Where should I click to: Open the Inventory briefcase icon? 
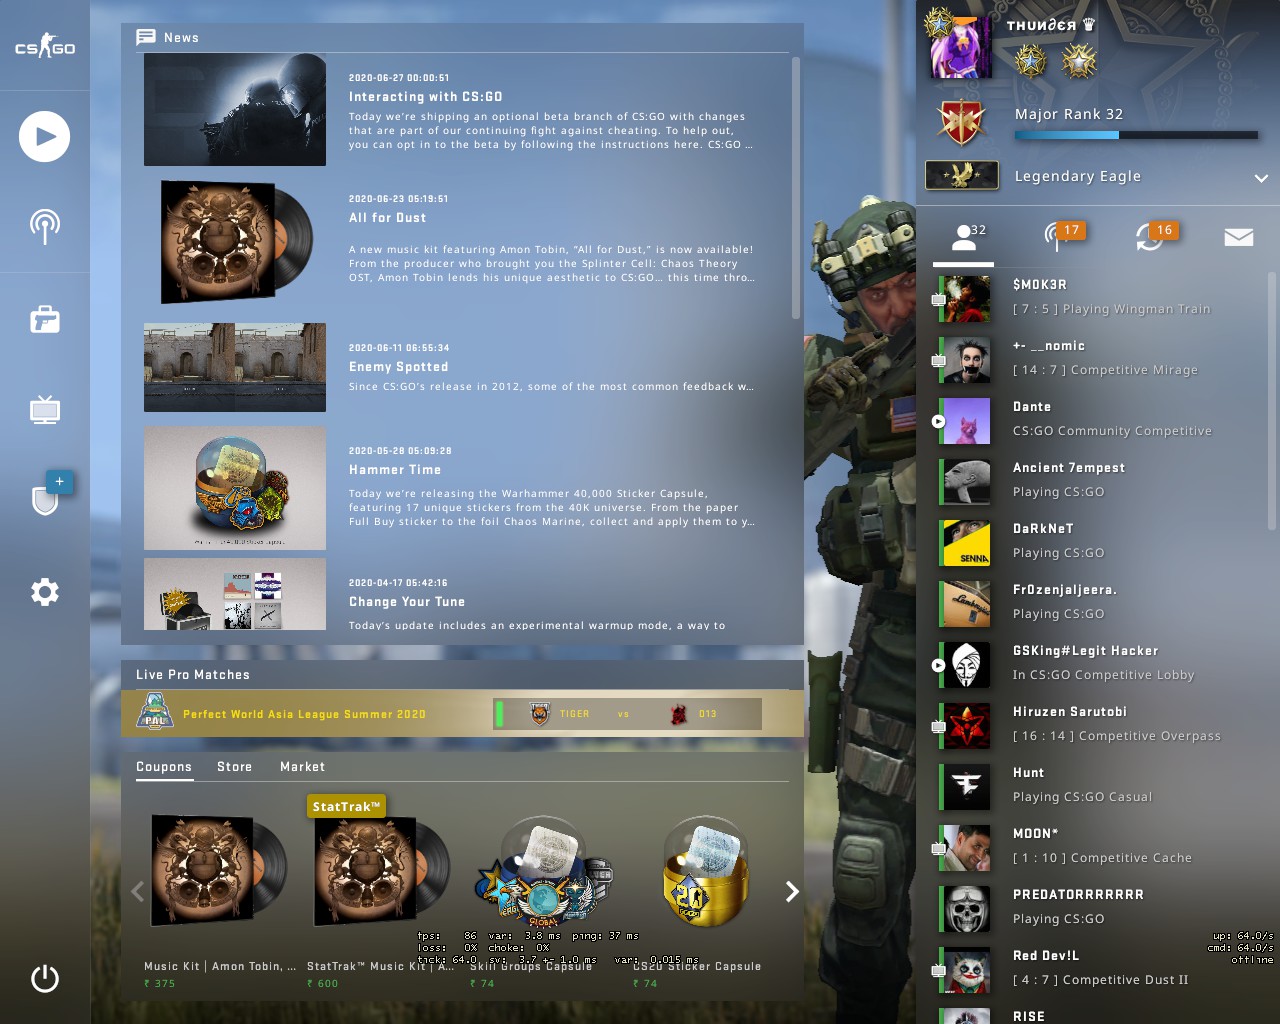click(x=45, y=320)
